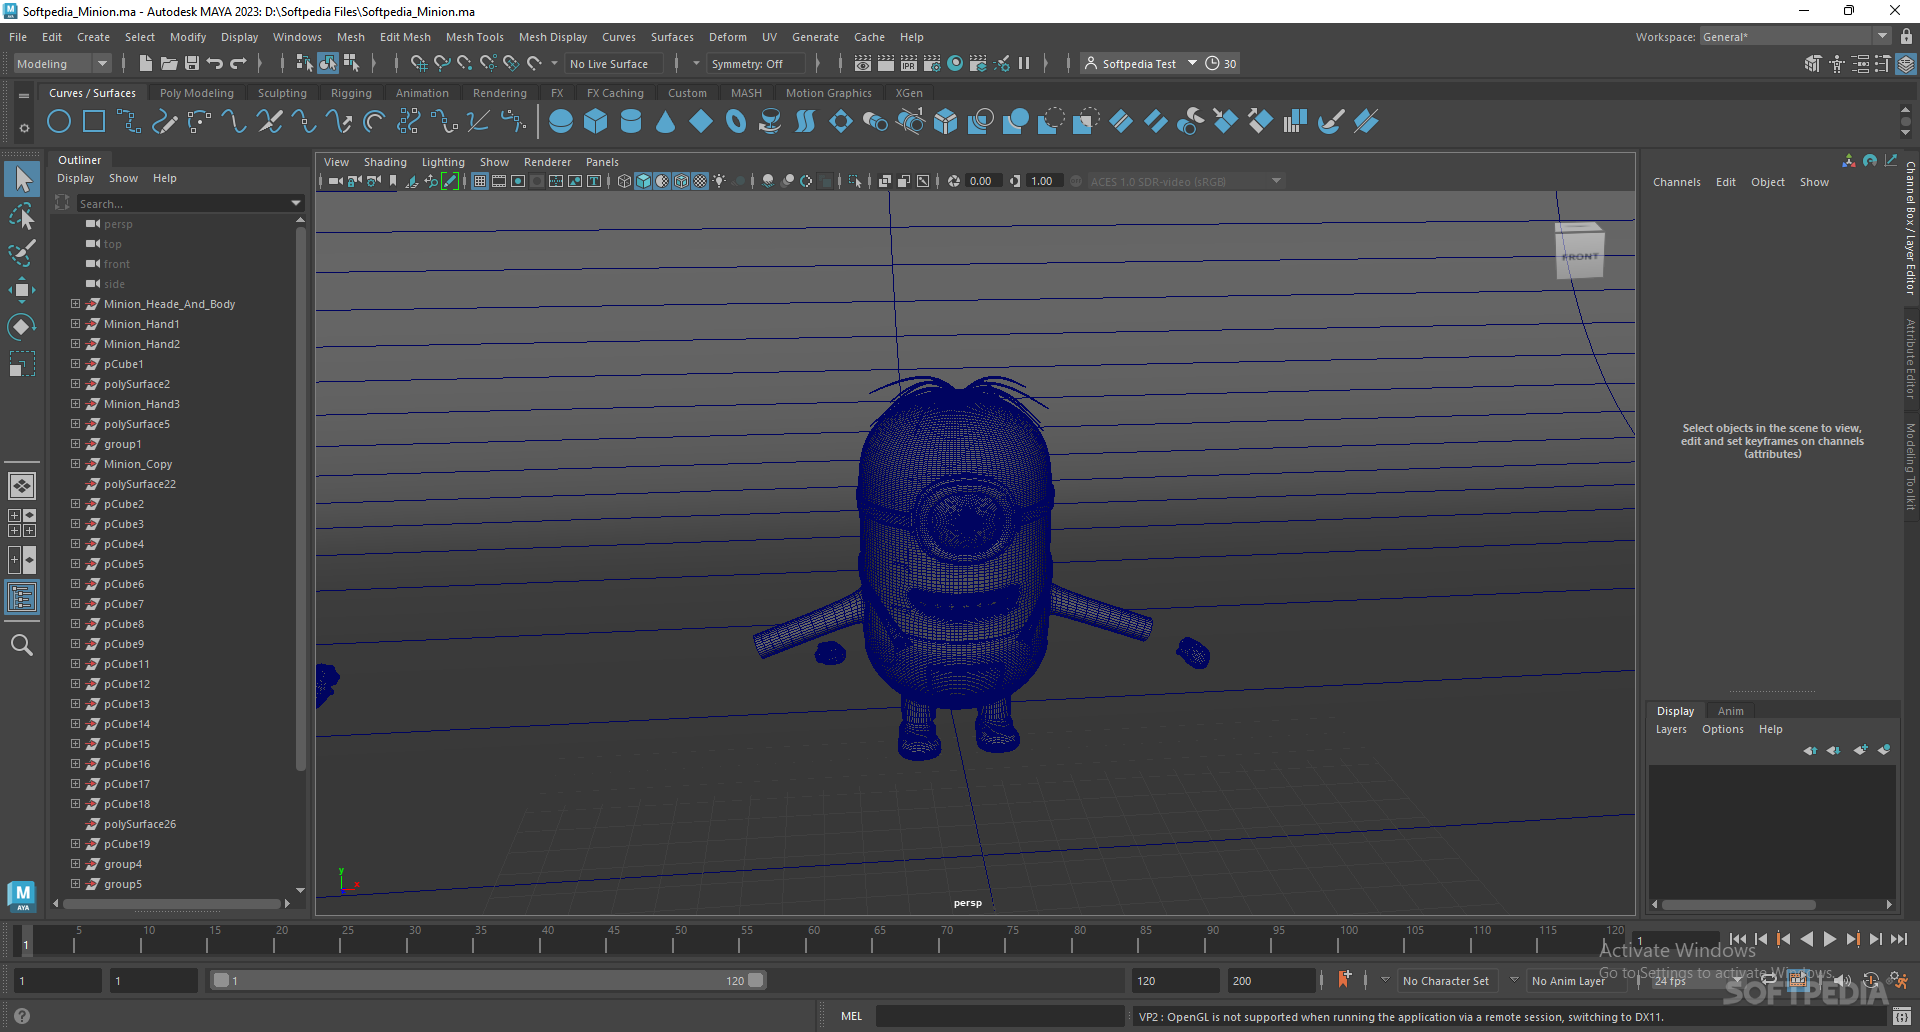The width and height of the screenshot is (1920, 1032).
Task: Open the ACES color transform dropdown
Action: tap(1185, 181)
